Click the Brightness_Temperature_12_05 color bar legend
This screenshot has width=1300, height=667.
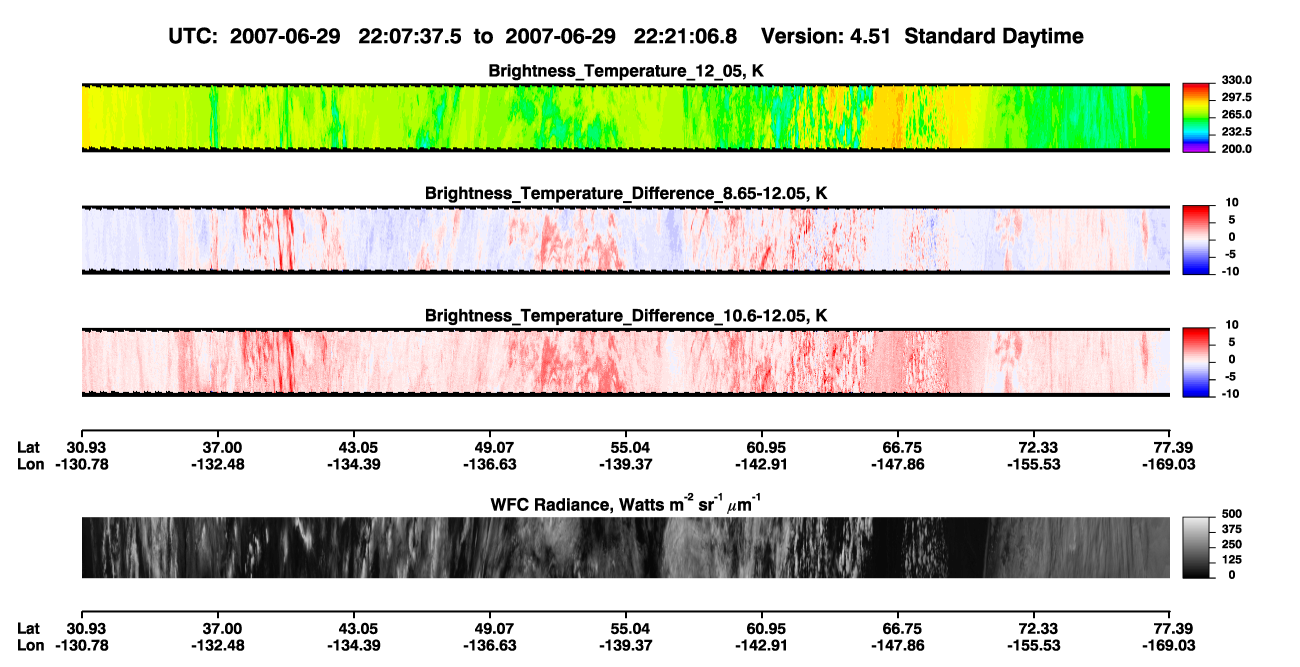coord(1197,117)
